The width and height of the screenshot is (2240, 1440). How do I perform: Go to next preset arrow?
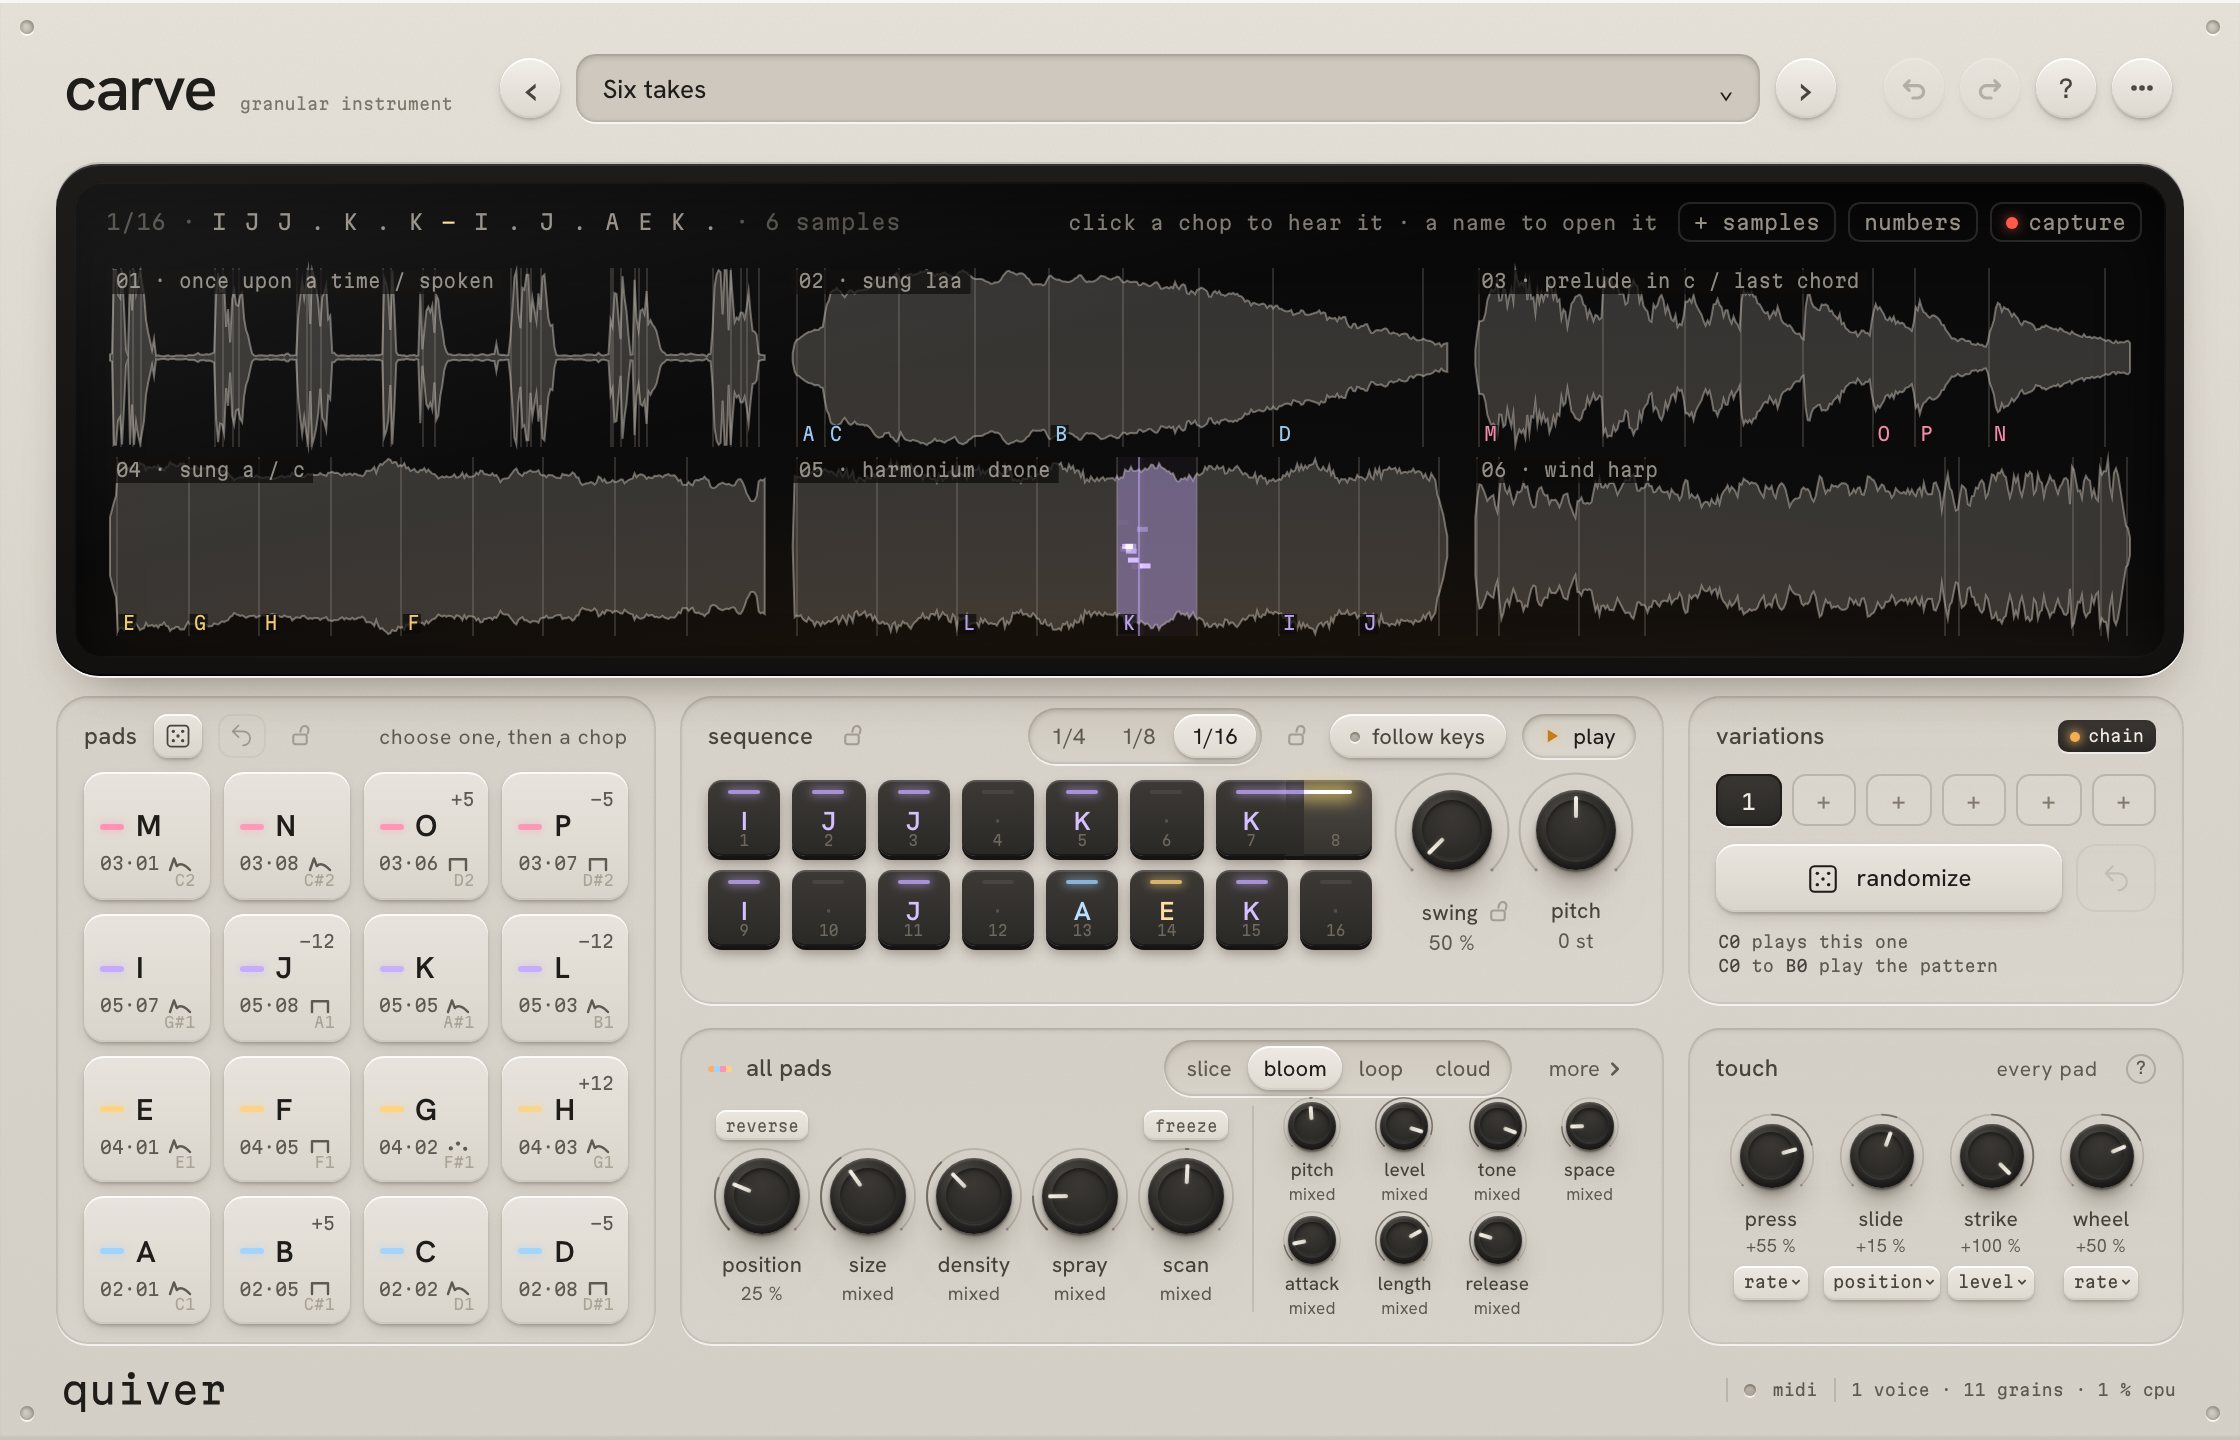pyautogui.click(x=1805, y=90)
